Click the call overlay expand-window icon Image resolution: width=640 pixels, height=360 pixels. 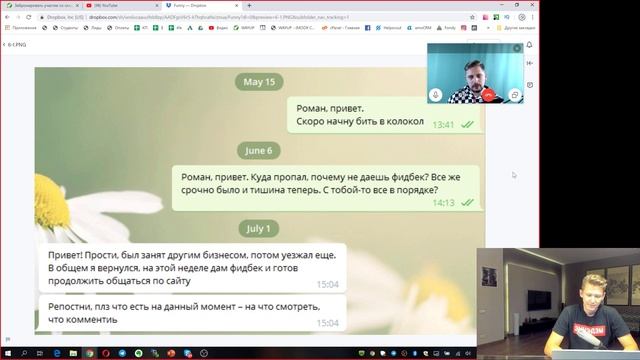515,95
